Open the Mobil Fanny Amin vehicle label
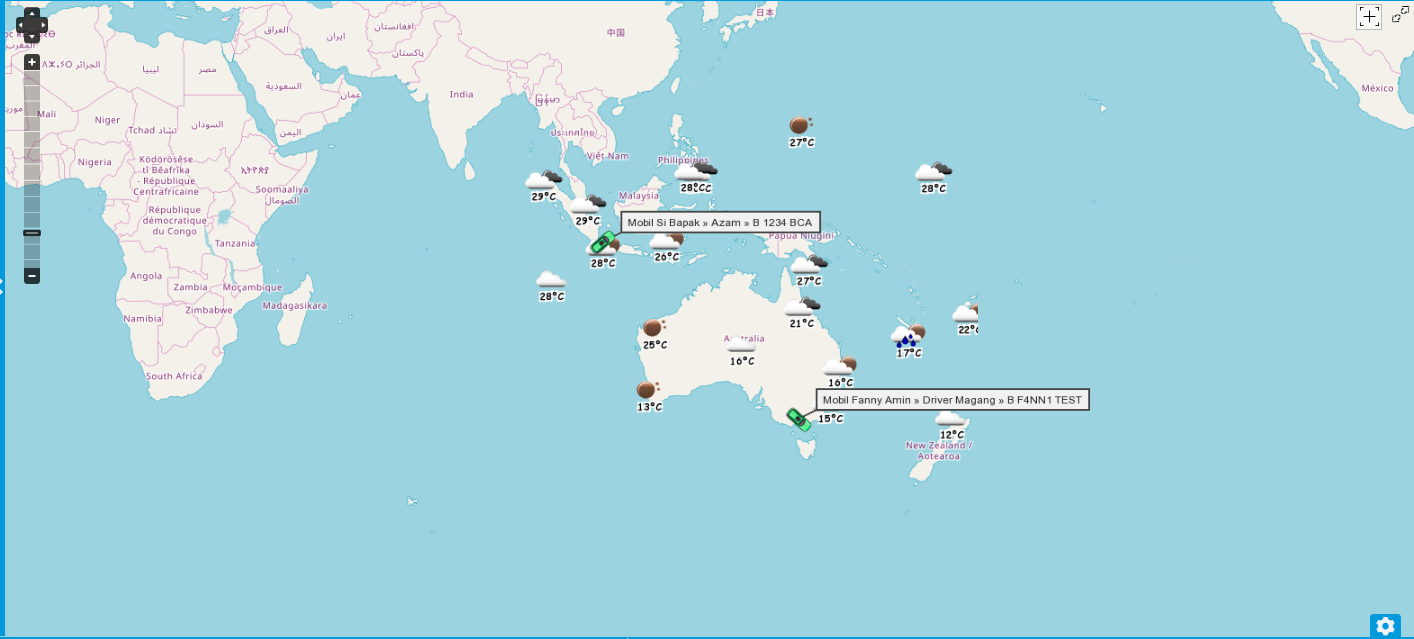The height and width of the screenshot is (639, 1414). [x=953, y=399]
